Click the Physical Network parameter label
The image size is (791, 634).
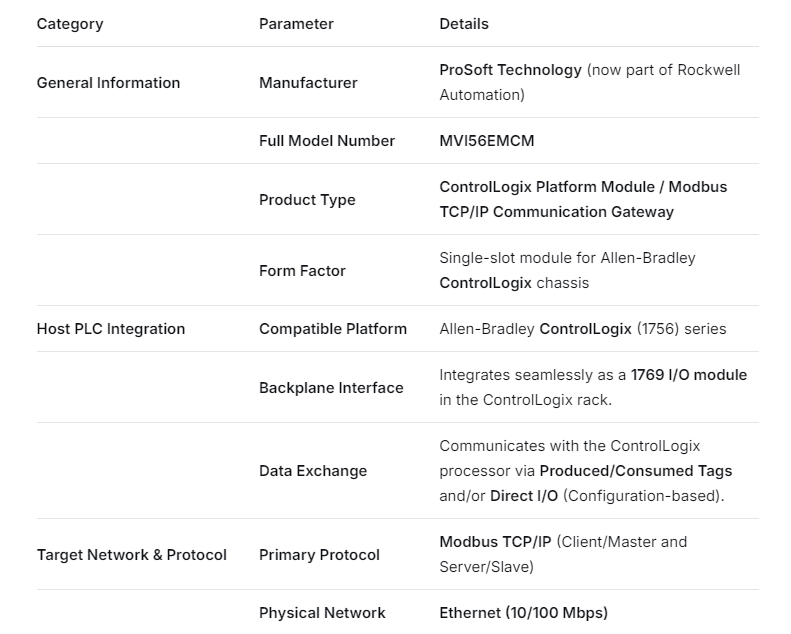[322, 613]
